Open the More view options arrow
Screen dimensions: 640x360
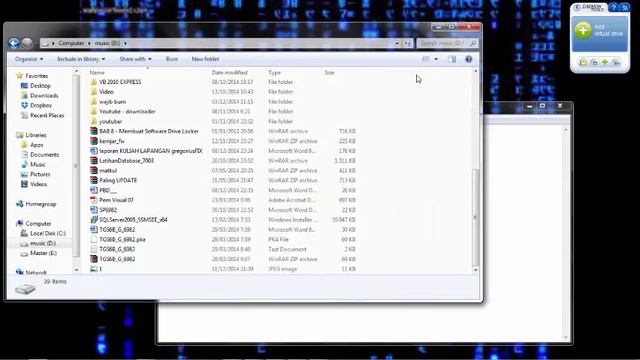point(436,59)
